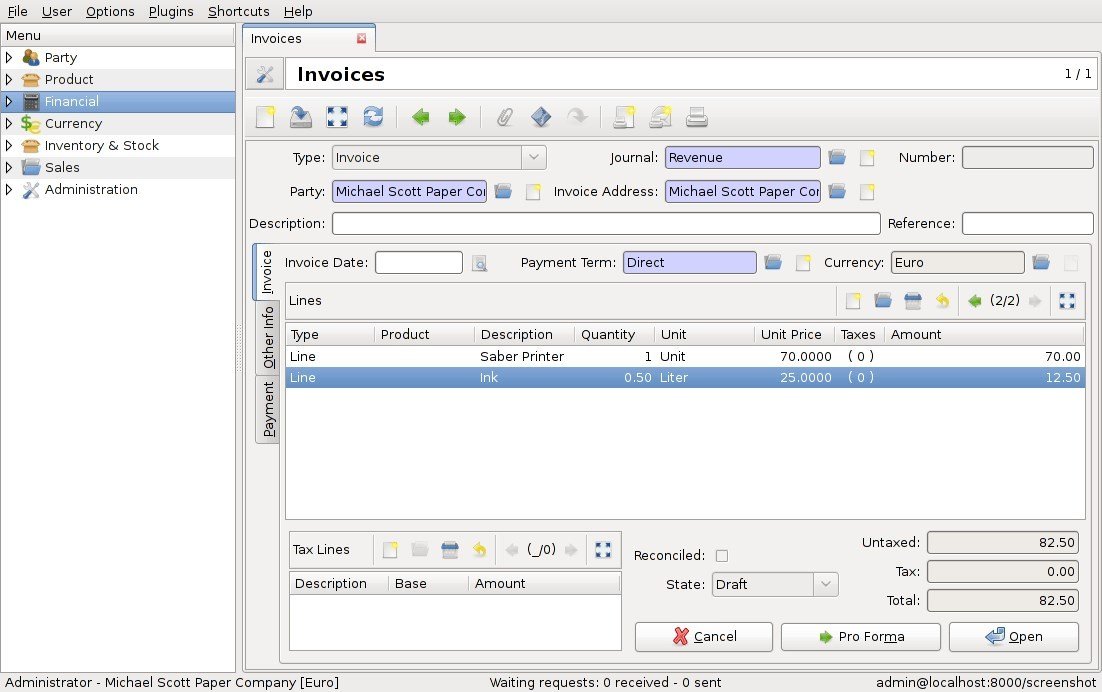Click the Save record toolbar icon
Image resolution: width=1102 pixels, height=692 pixels.
(301, 117)
